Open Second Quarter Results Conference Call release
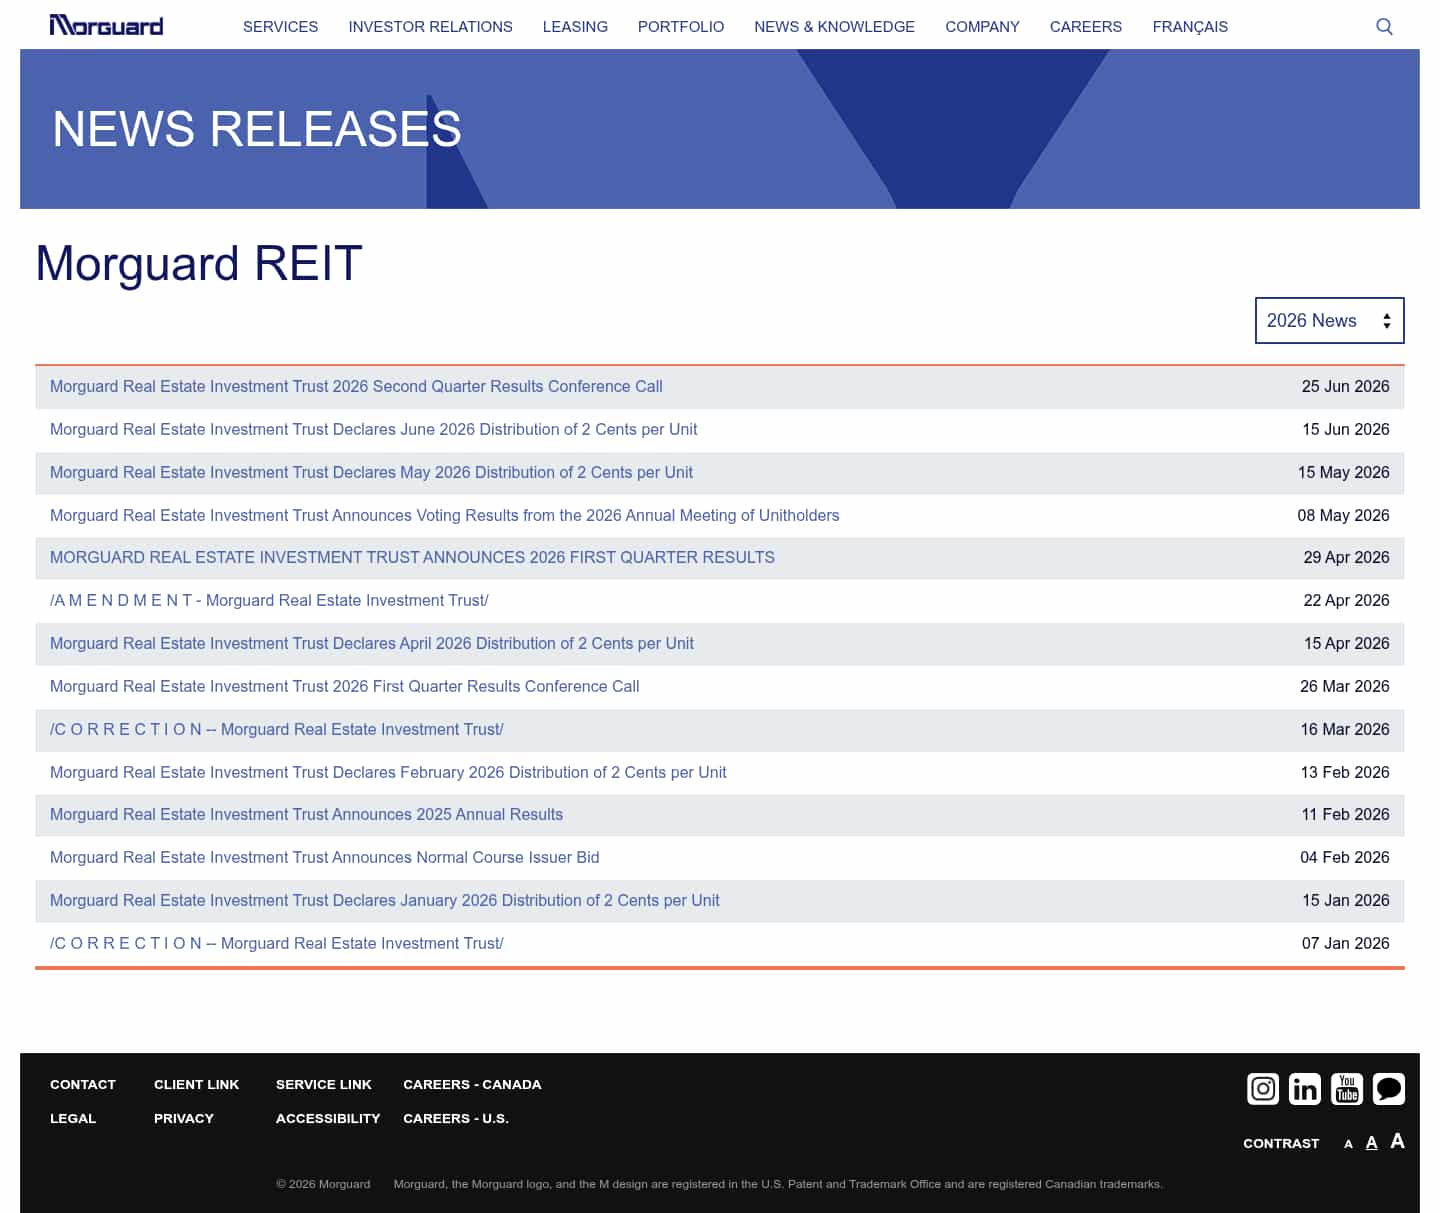 click(356, 386)
